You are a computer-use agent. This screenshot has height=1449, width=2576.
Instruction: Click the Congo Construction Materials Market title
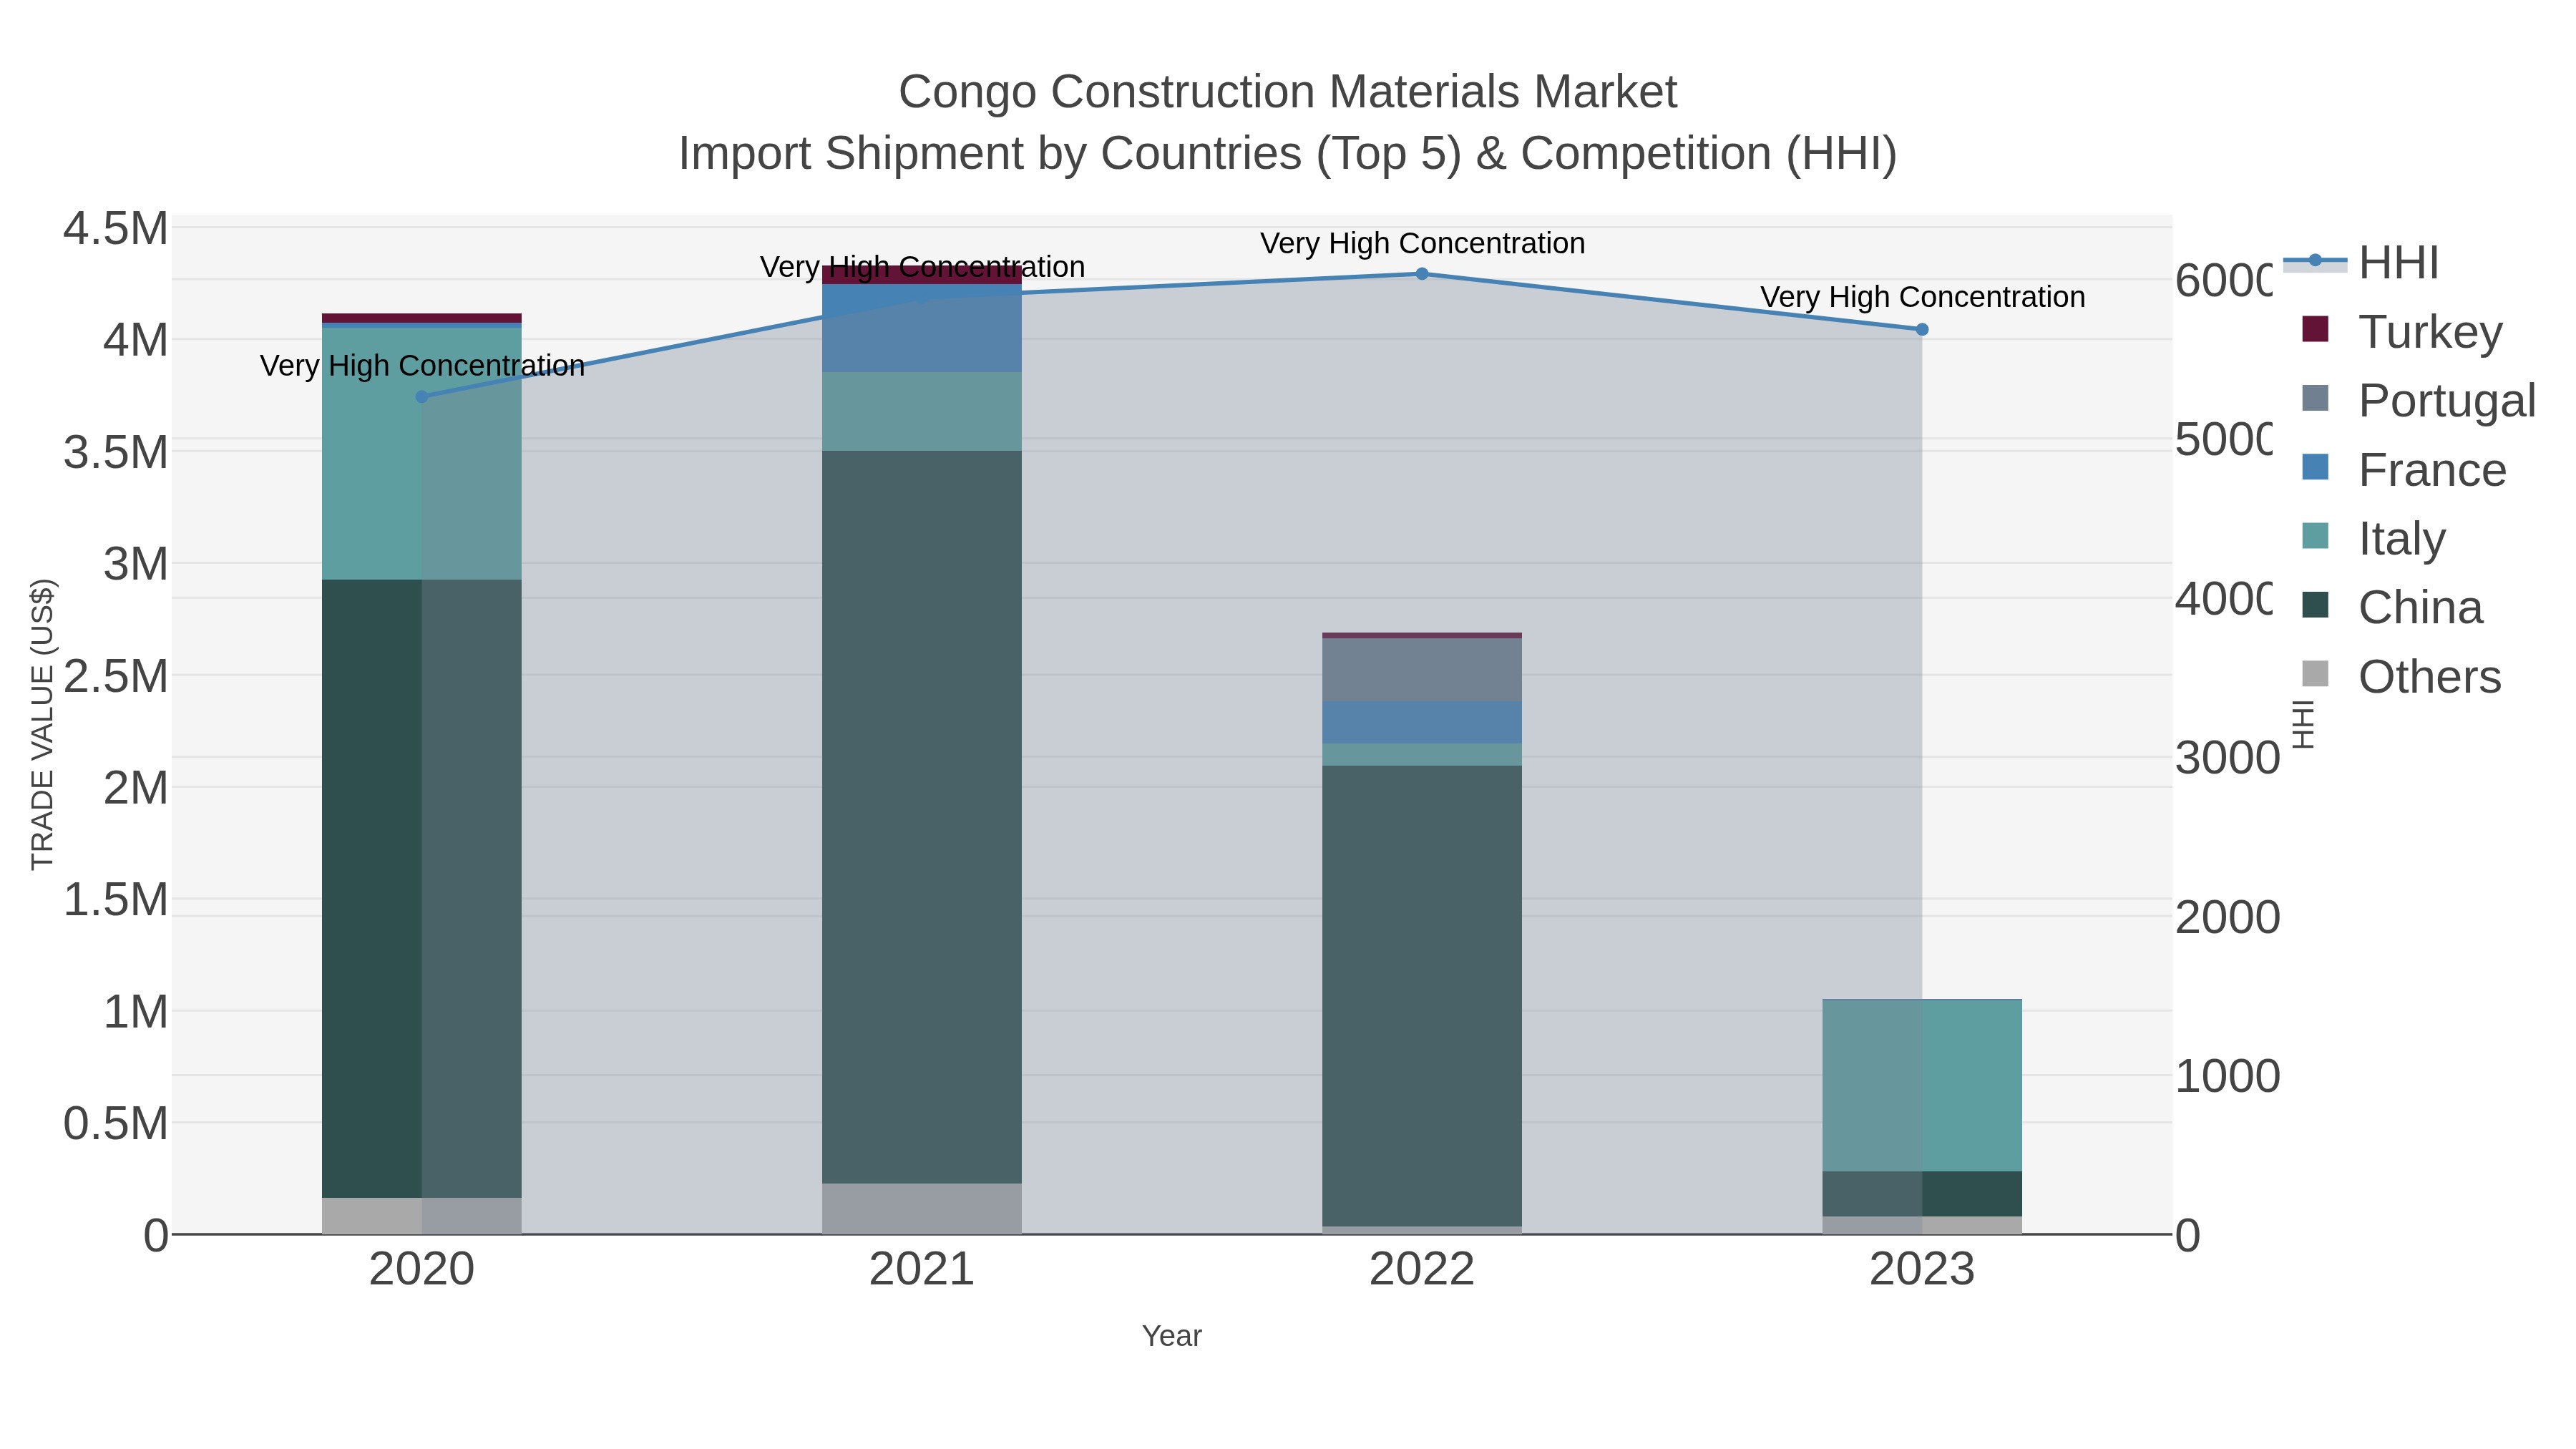[1288, 92]
